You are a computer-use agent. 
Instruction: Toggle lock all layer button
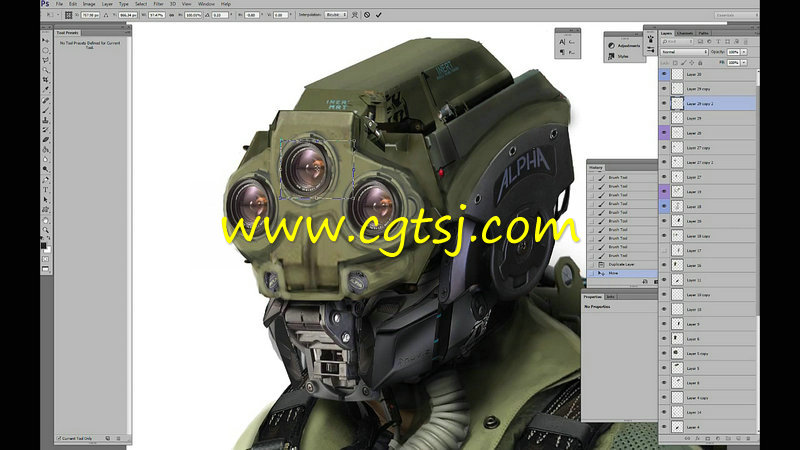point(700,63)
